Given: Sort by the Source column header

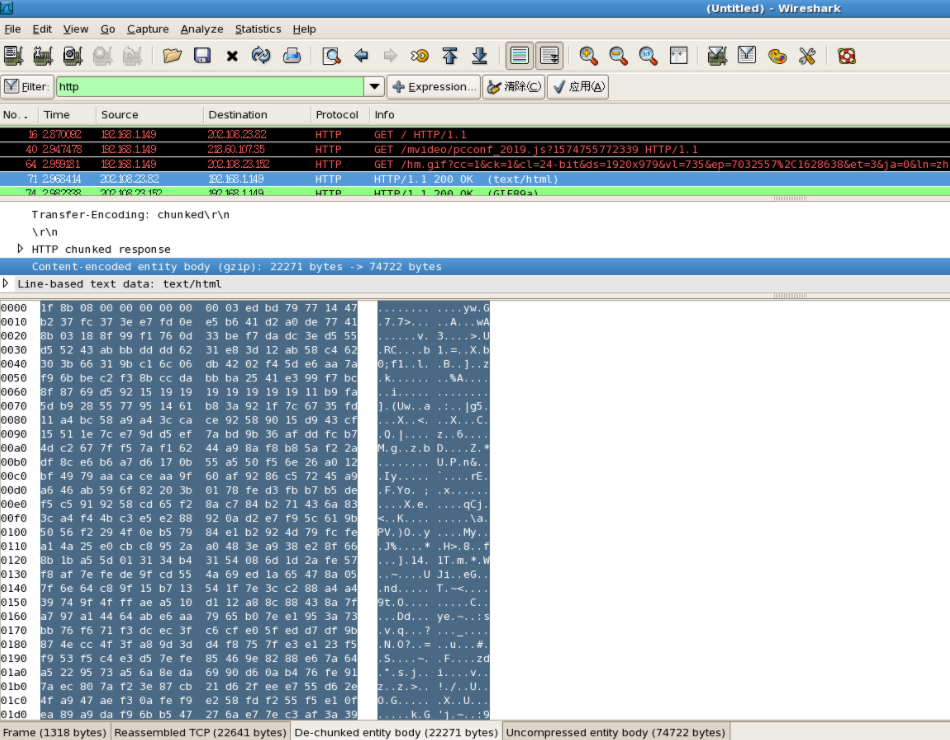Looking at the screenshot, I should (x=149, y=115).
